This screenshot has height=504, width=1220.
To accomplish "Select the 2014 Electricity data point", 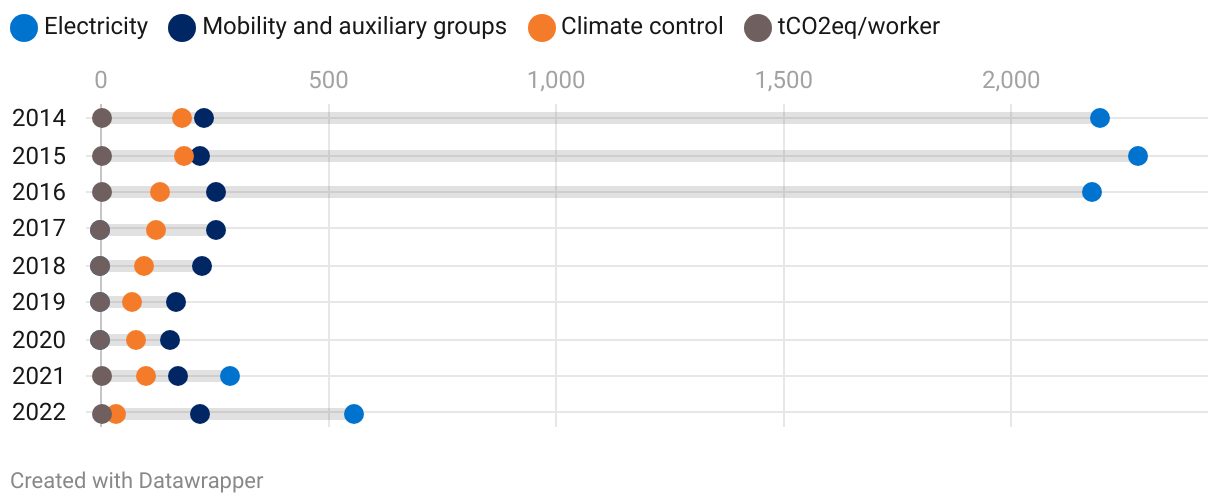I will pyautogui.click(x=1100, y=119).
